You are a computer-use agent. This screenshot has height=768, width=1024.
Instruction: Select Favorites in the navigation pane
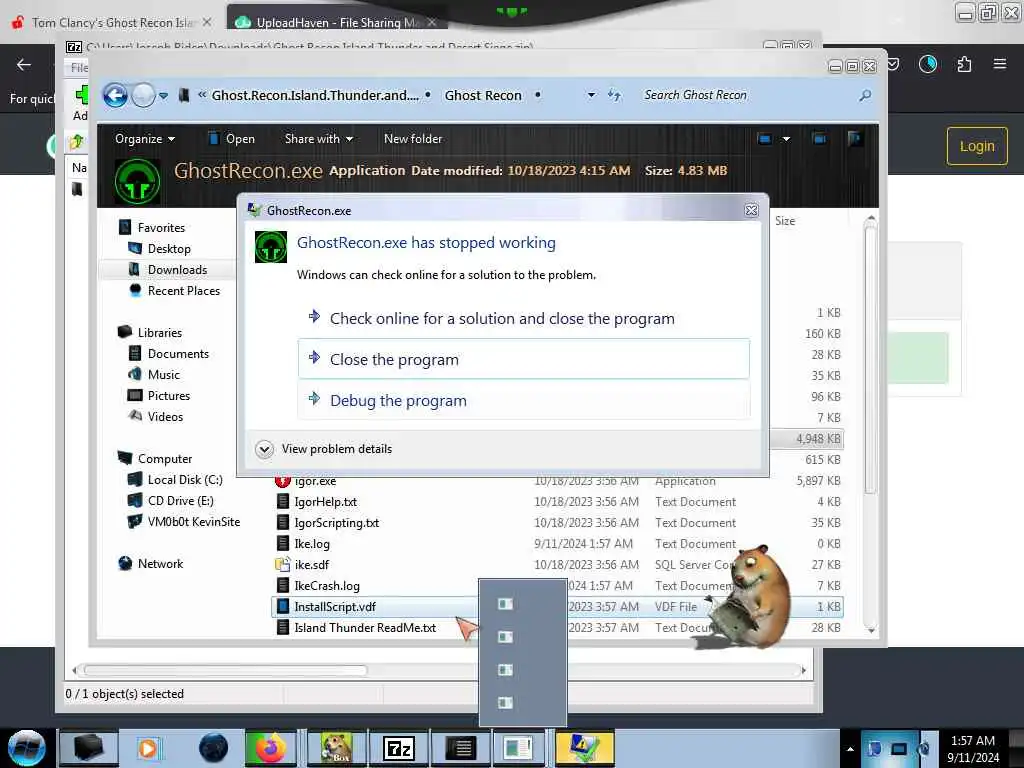161,228
